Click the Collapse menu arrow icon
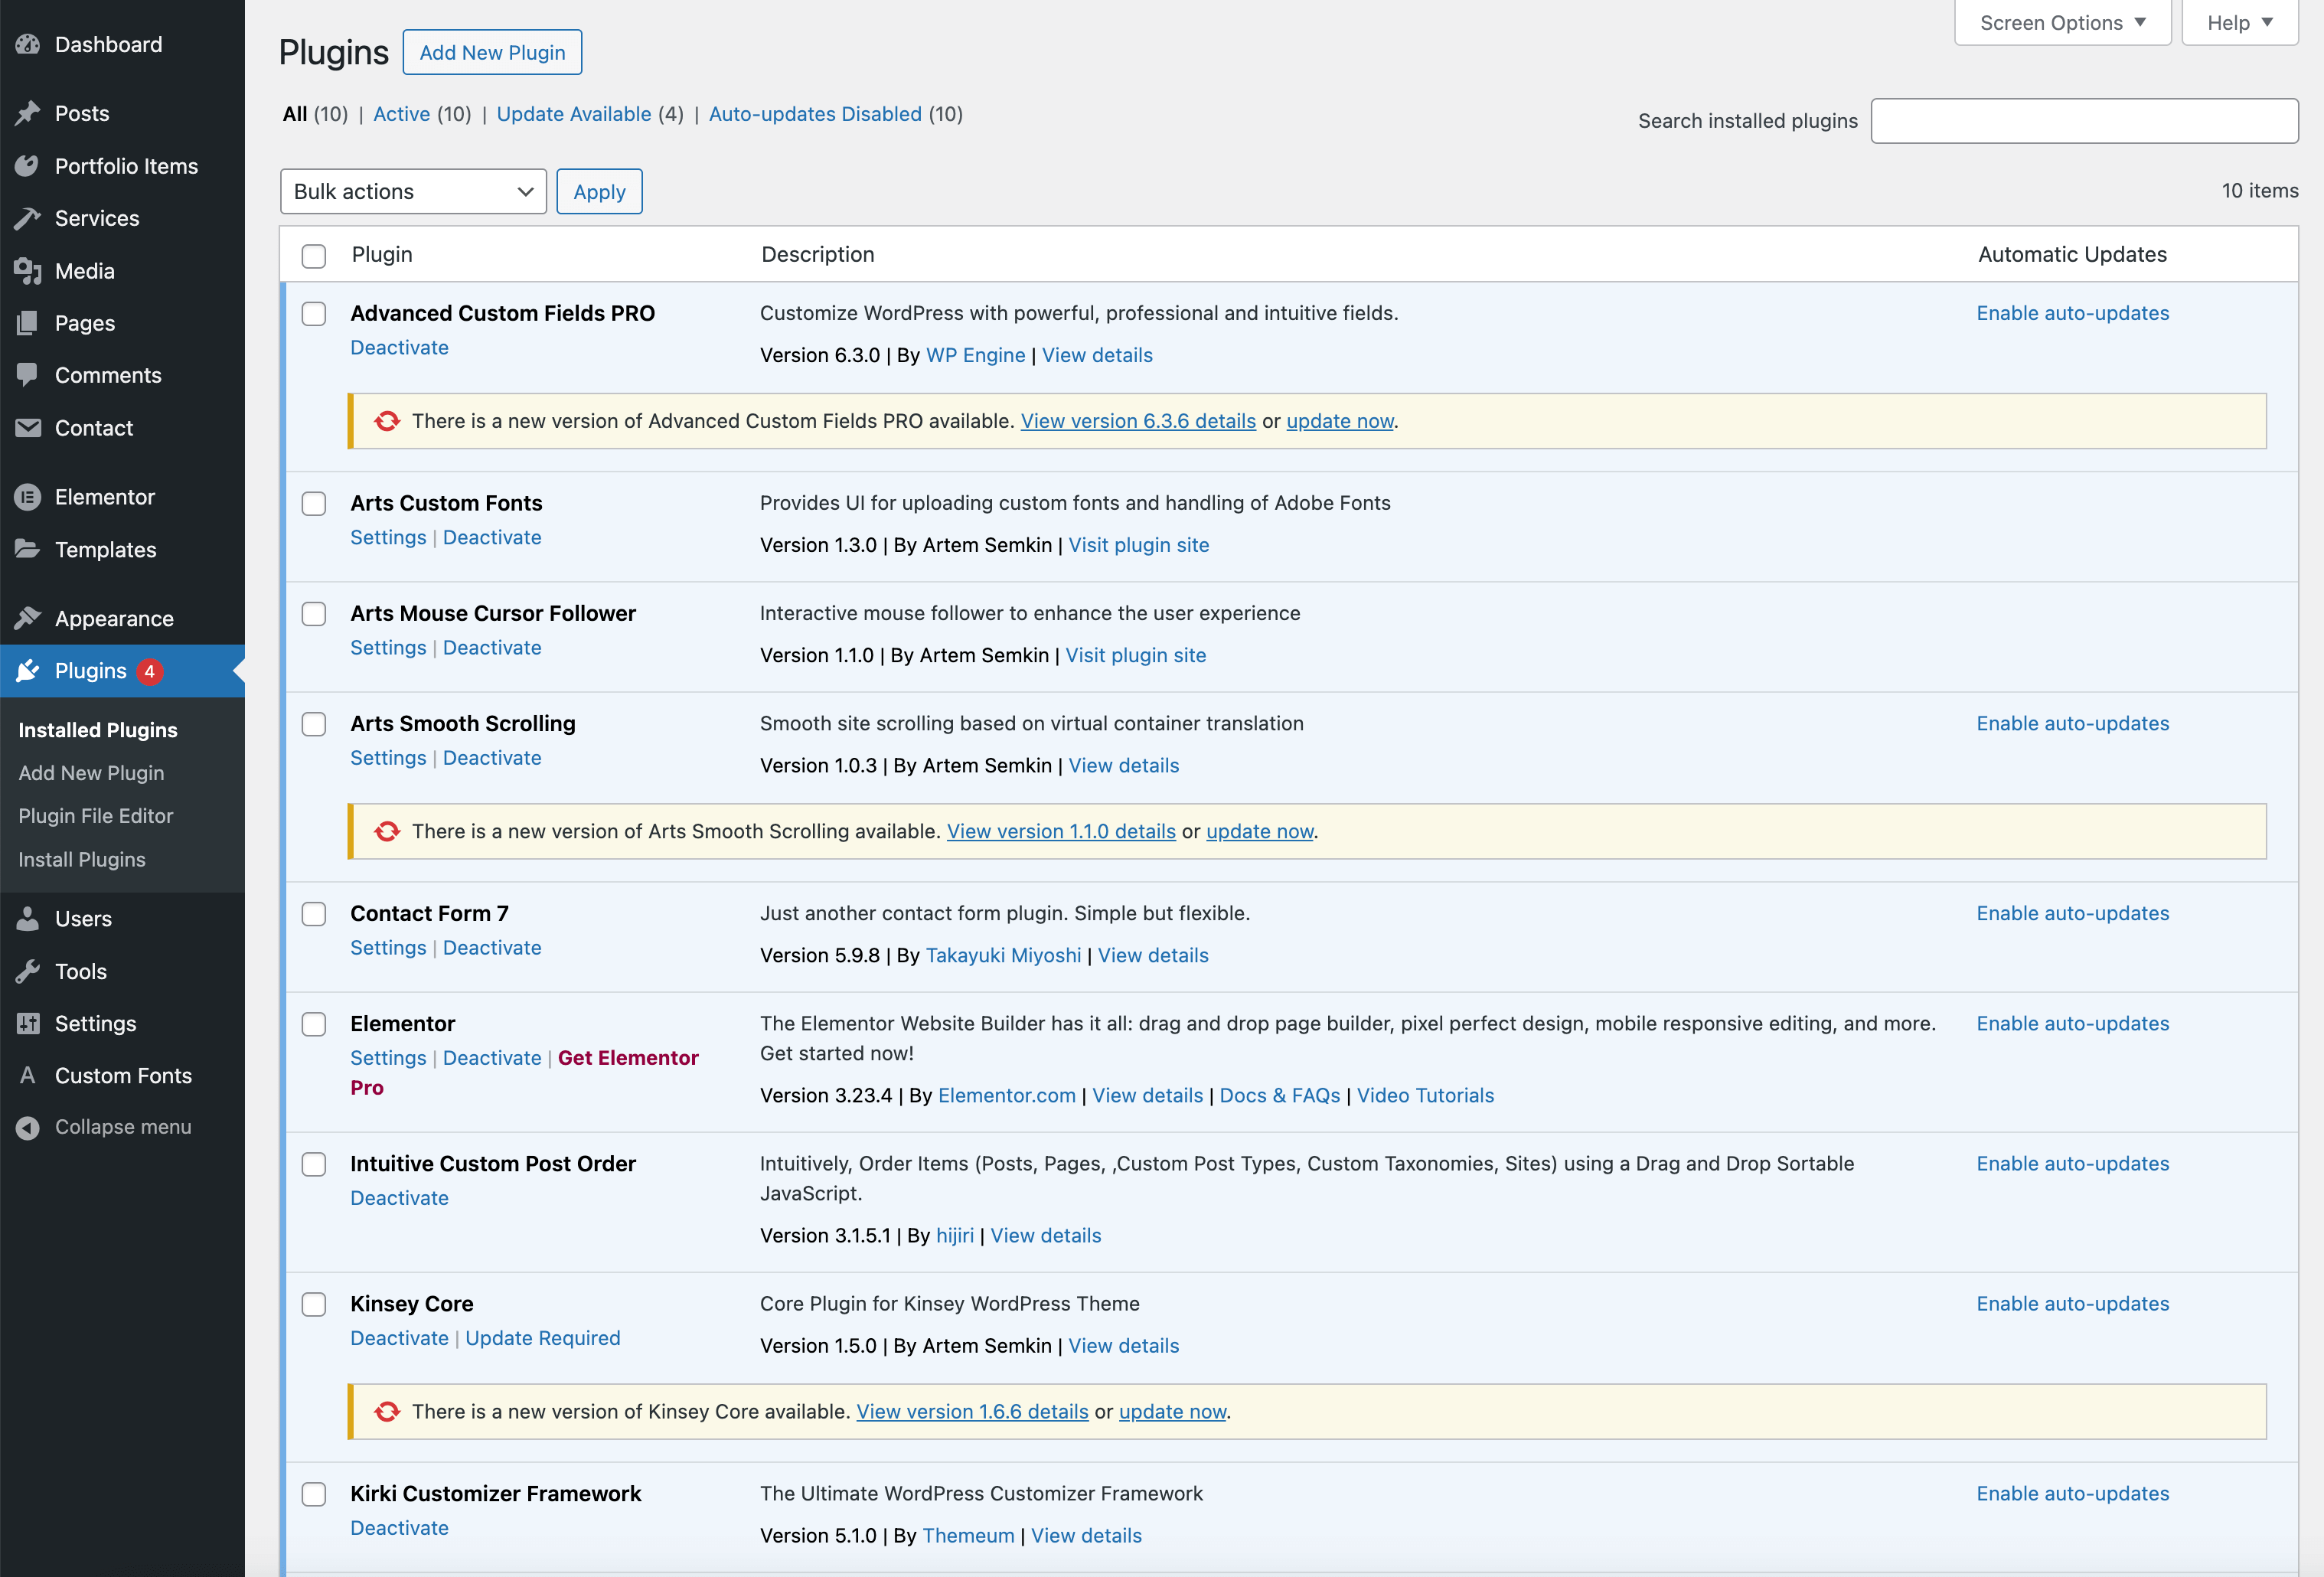The width and height of the screenshot is (2324, 1577). click(28, 1127)
